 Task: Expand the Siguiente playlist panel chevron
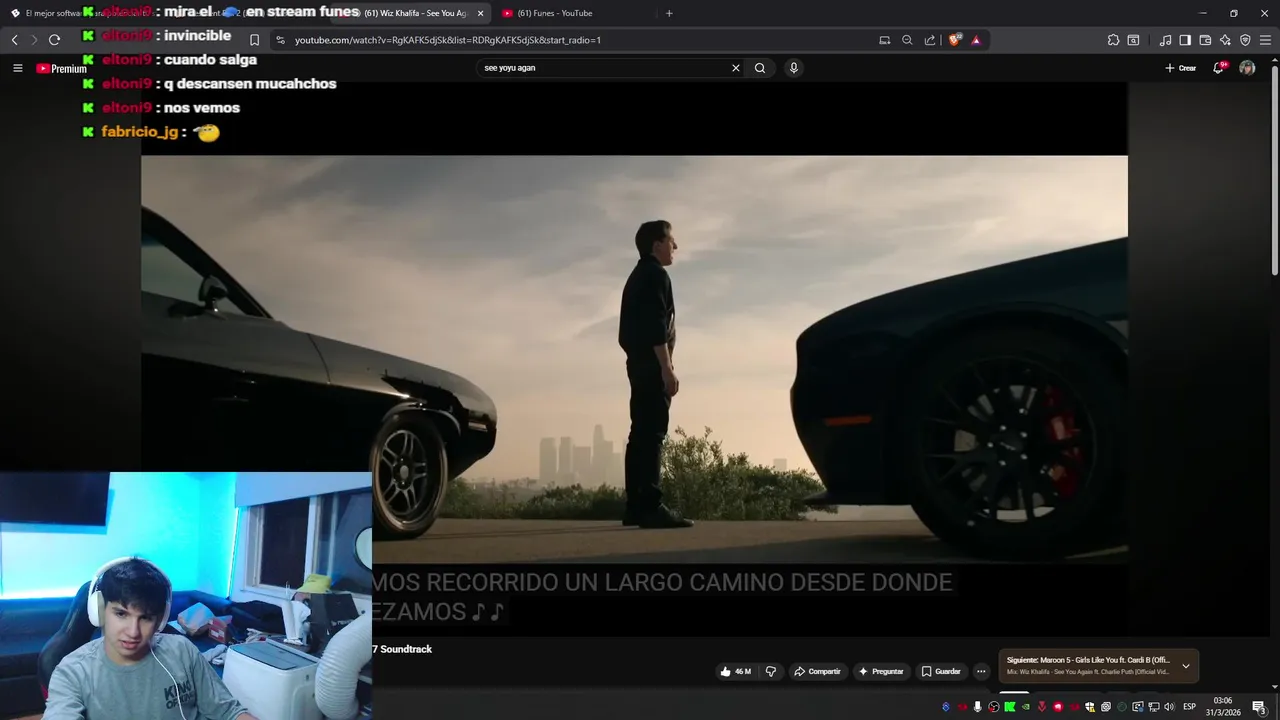pyautogui.click(x=1186, y=666)
